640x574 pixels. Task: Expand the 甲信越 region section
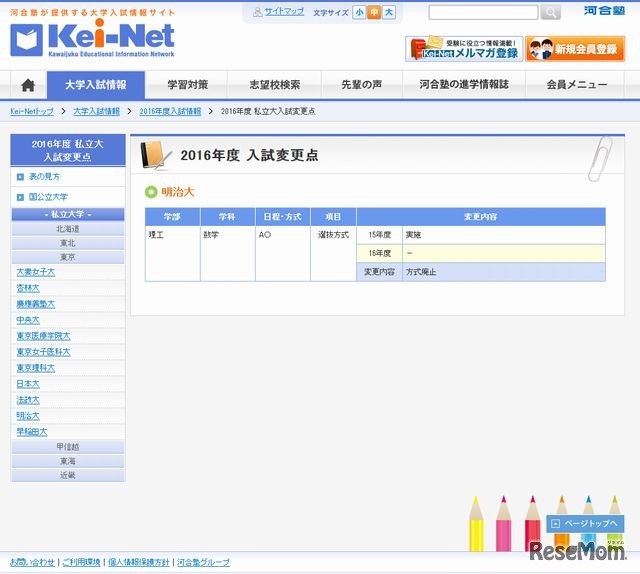pyautogui.click(x=68, y=447)
